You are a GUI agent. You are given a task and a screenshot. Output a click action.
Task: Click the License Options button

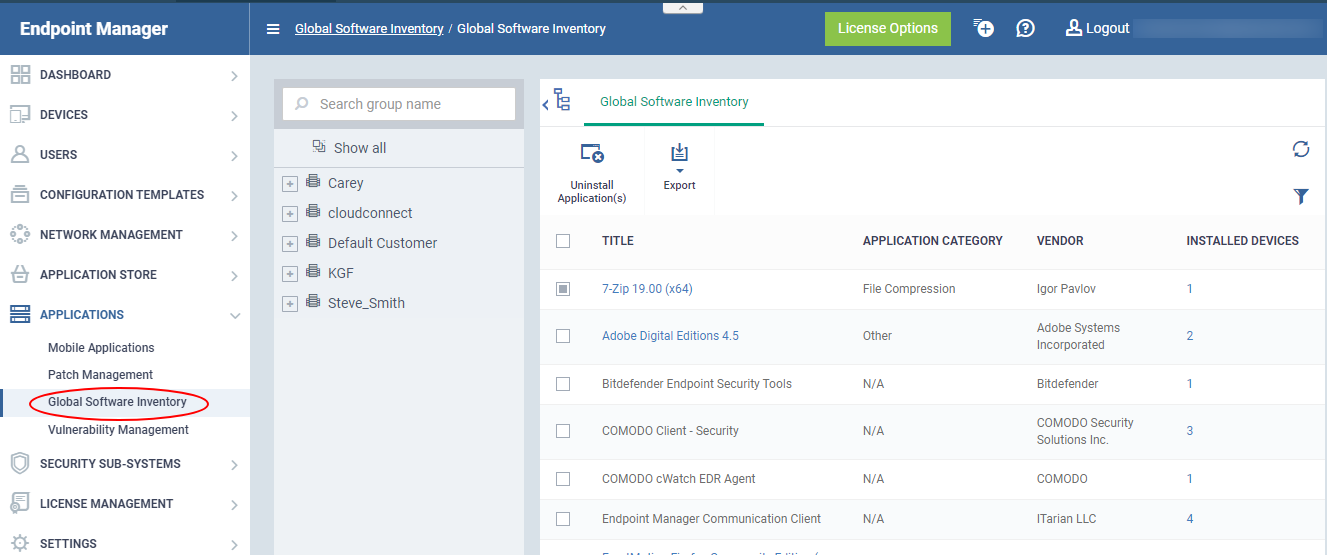pos(888,28)
